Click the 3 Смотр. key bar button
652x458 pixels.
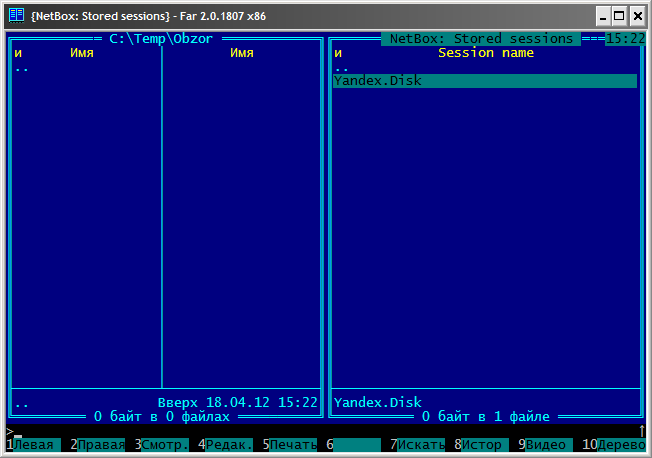[x=164, y=444]
